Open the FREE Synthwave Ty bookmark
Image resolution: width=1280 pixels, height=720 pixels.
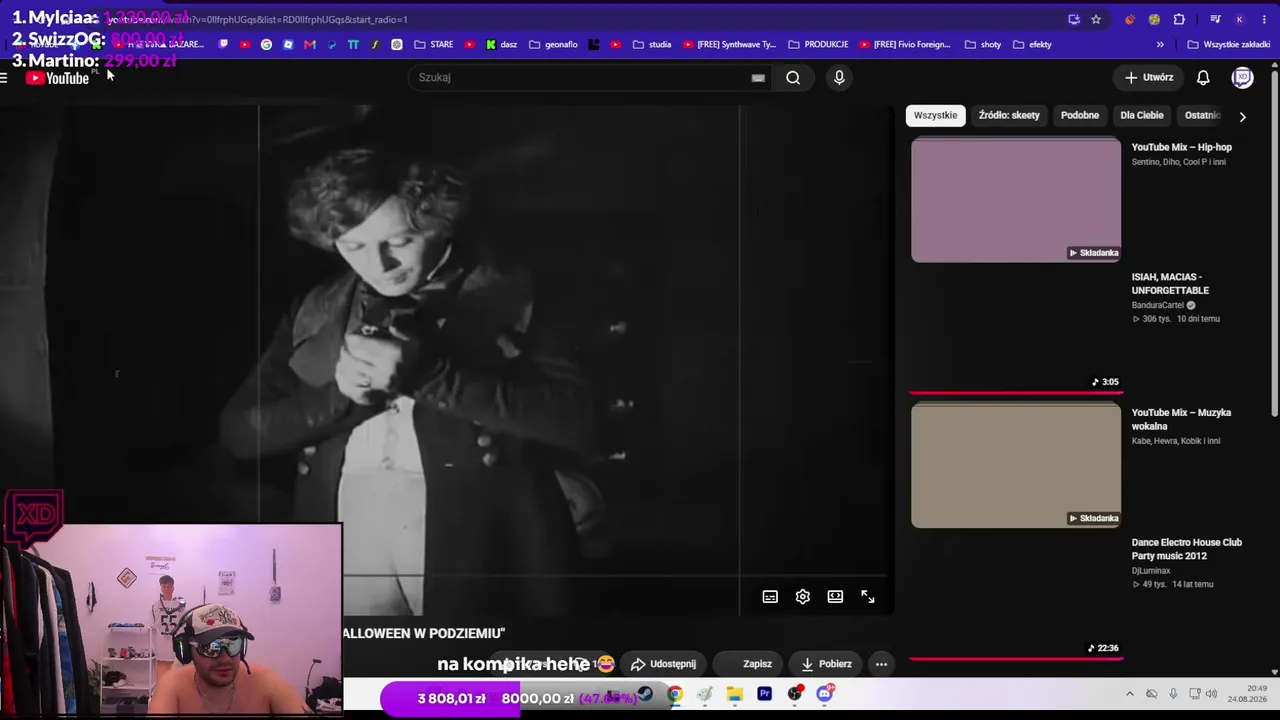point(730,44)
